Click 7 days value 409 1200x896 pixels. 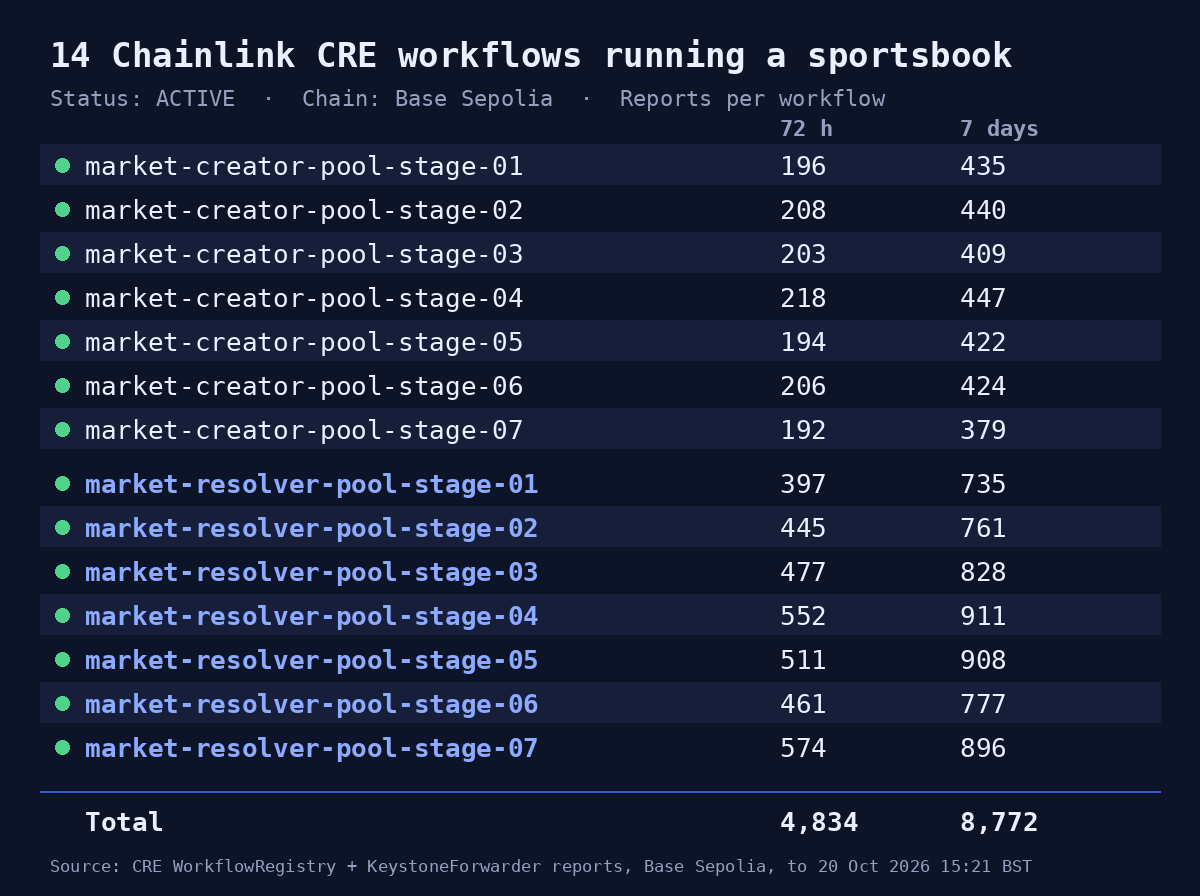(x=983, y=255)
